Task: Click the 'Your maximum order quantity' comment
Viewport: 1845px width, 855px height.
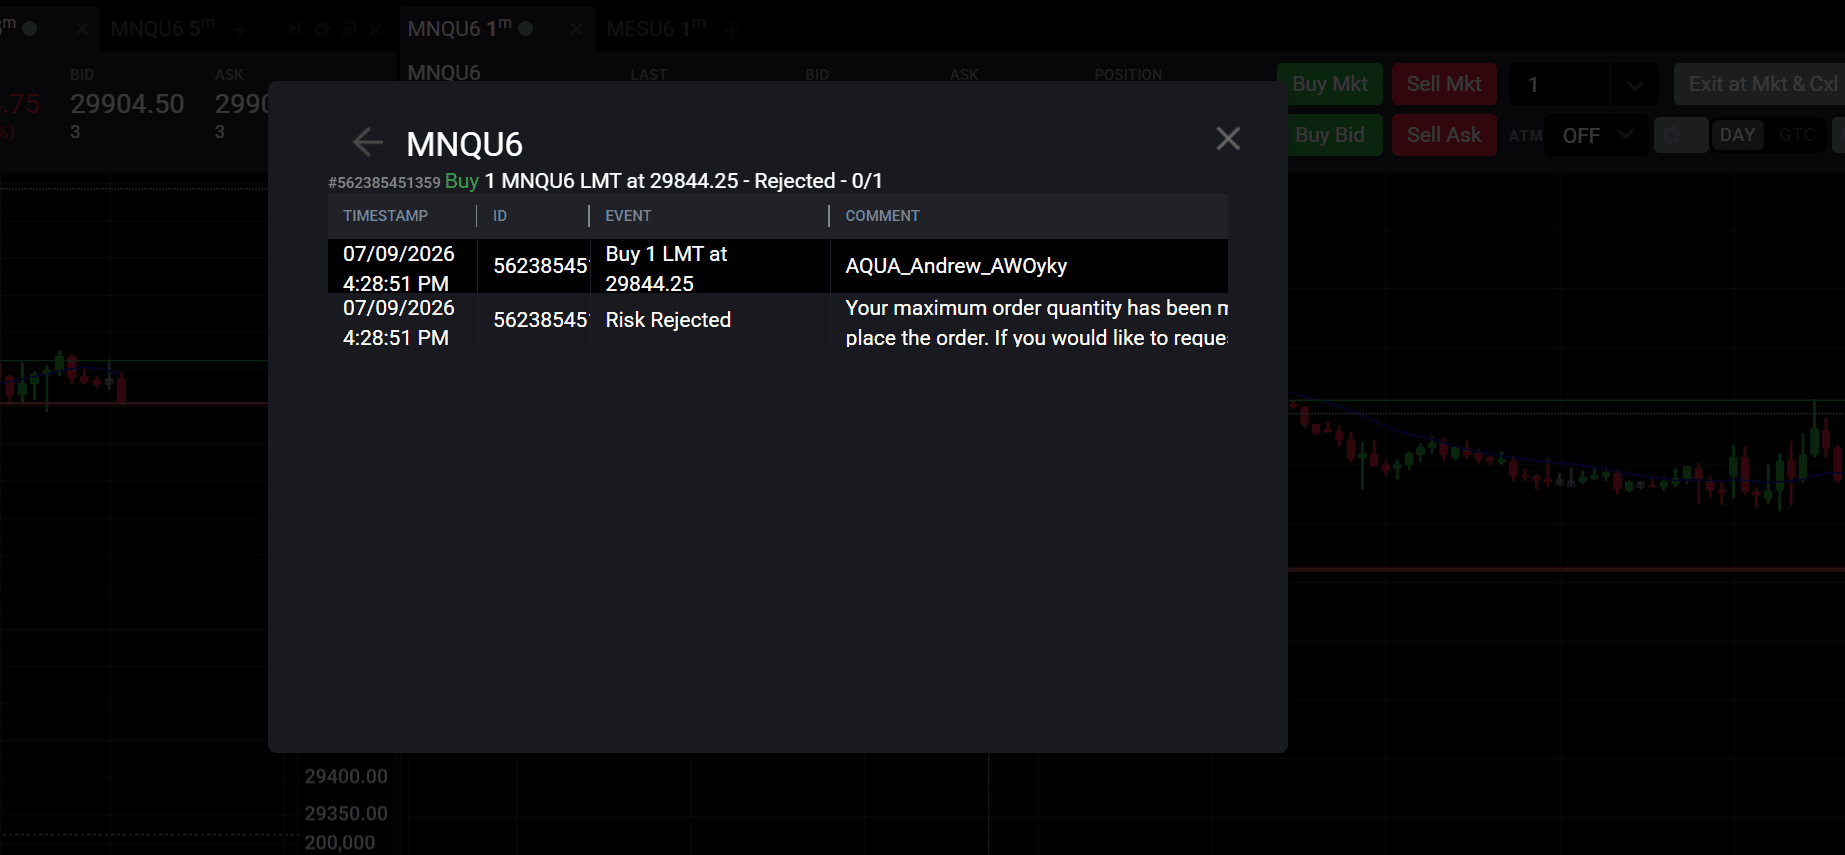Action: click(x=1029, y=322)
